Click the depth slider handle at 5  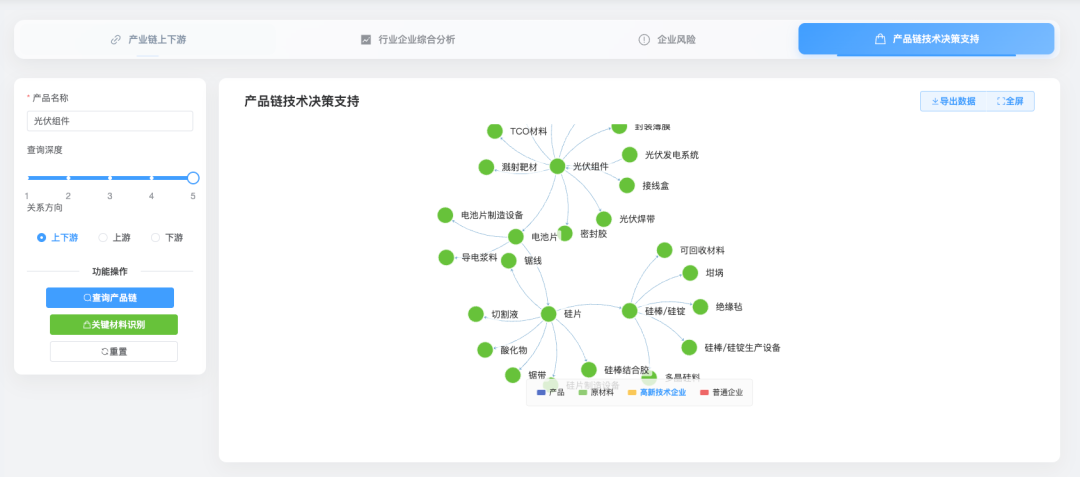pos(193,178)
